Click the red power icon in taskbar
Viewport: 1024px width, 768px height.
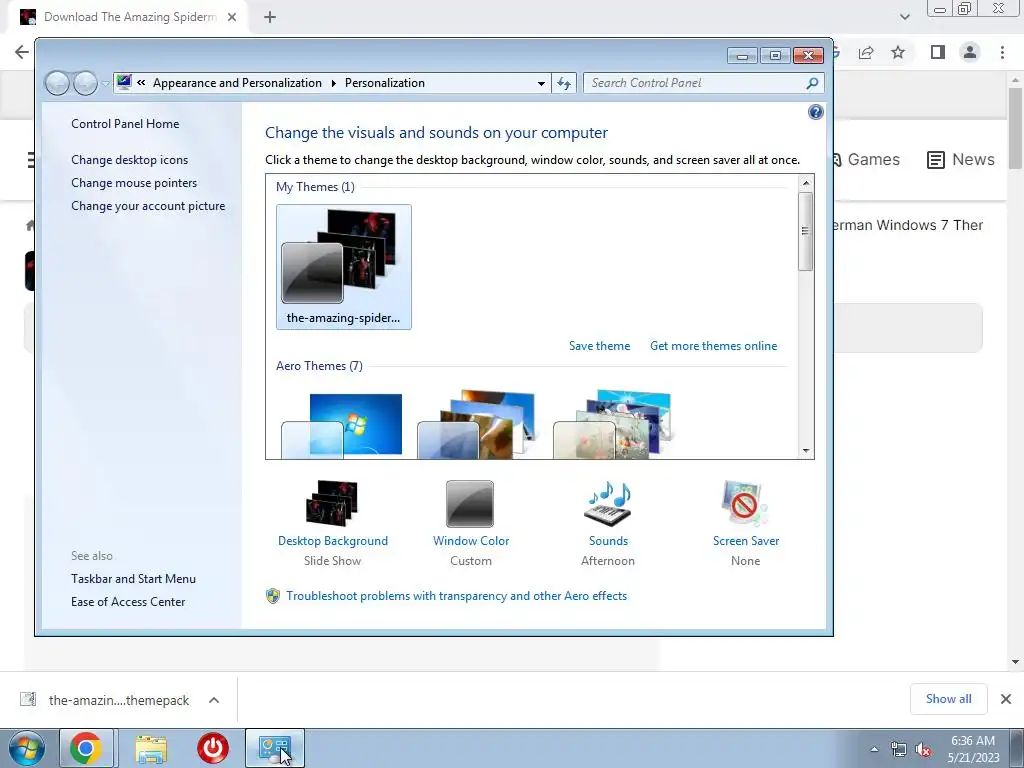(213, 748)
